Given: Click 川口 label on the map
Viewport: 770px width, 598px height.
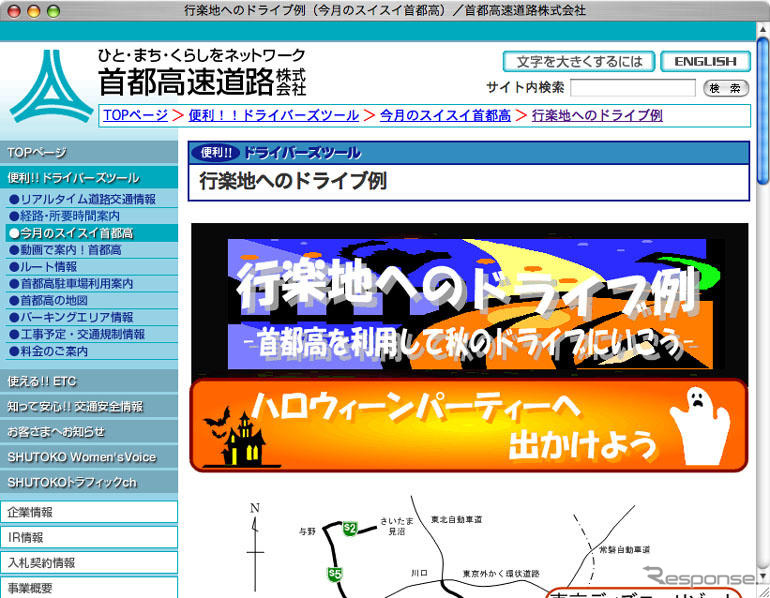Looking at the screenshot, I should [x=419, y=573].
